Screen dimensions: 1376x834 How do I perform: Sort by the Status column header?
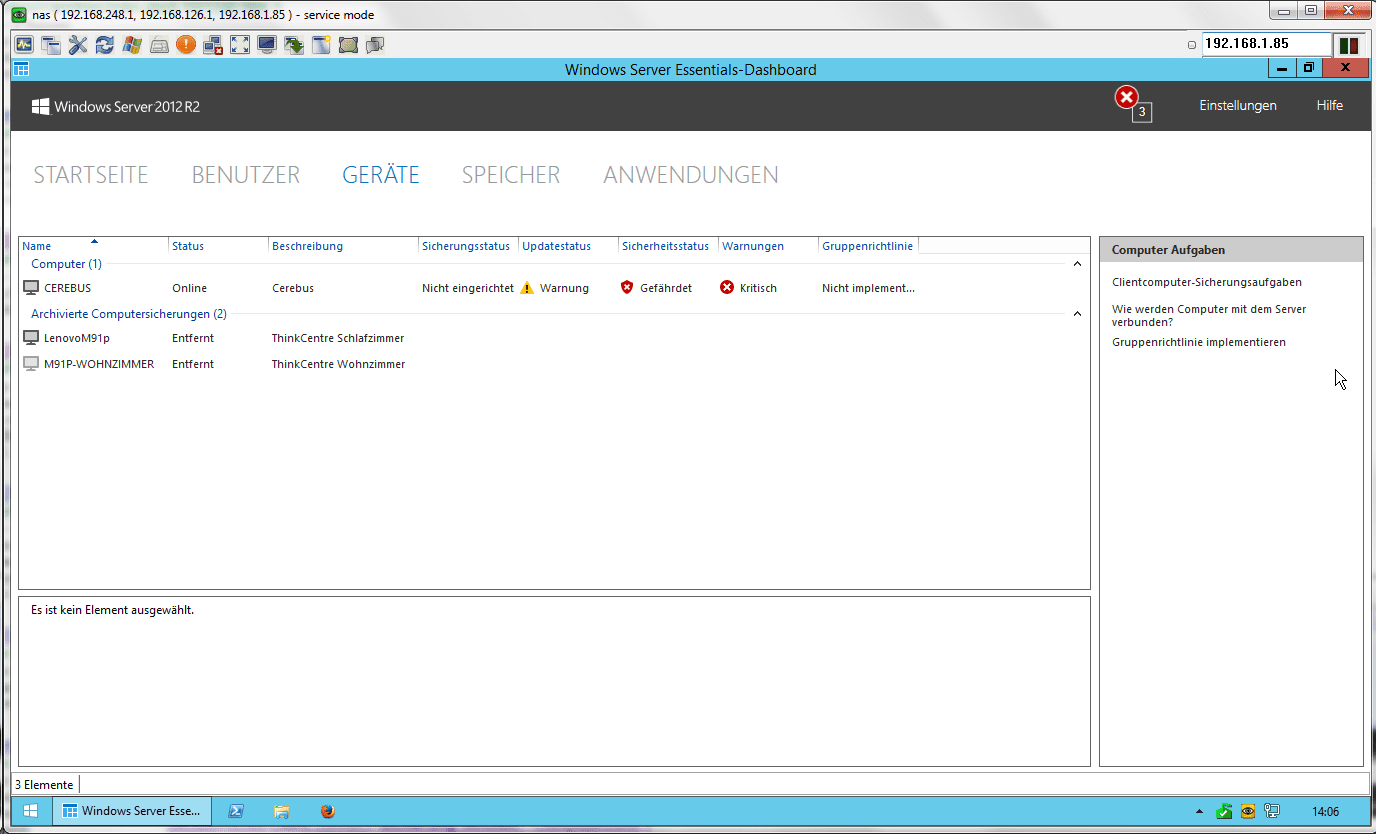coord(219,246)
